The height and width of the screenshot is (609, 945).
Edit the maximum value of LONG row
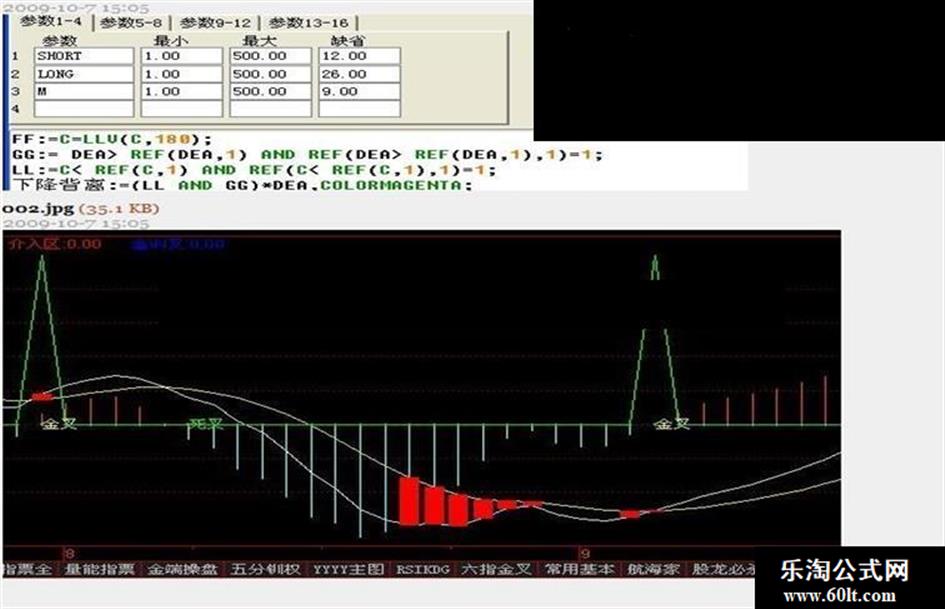coord(270,74)
